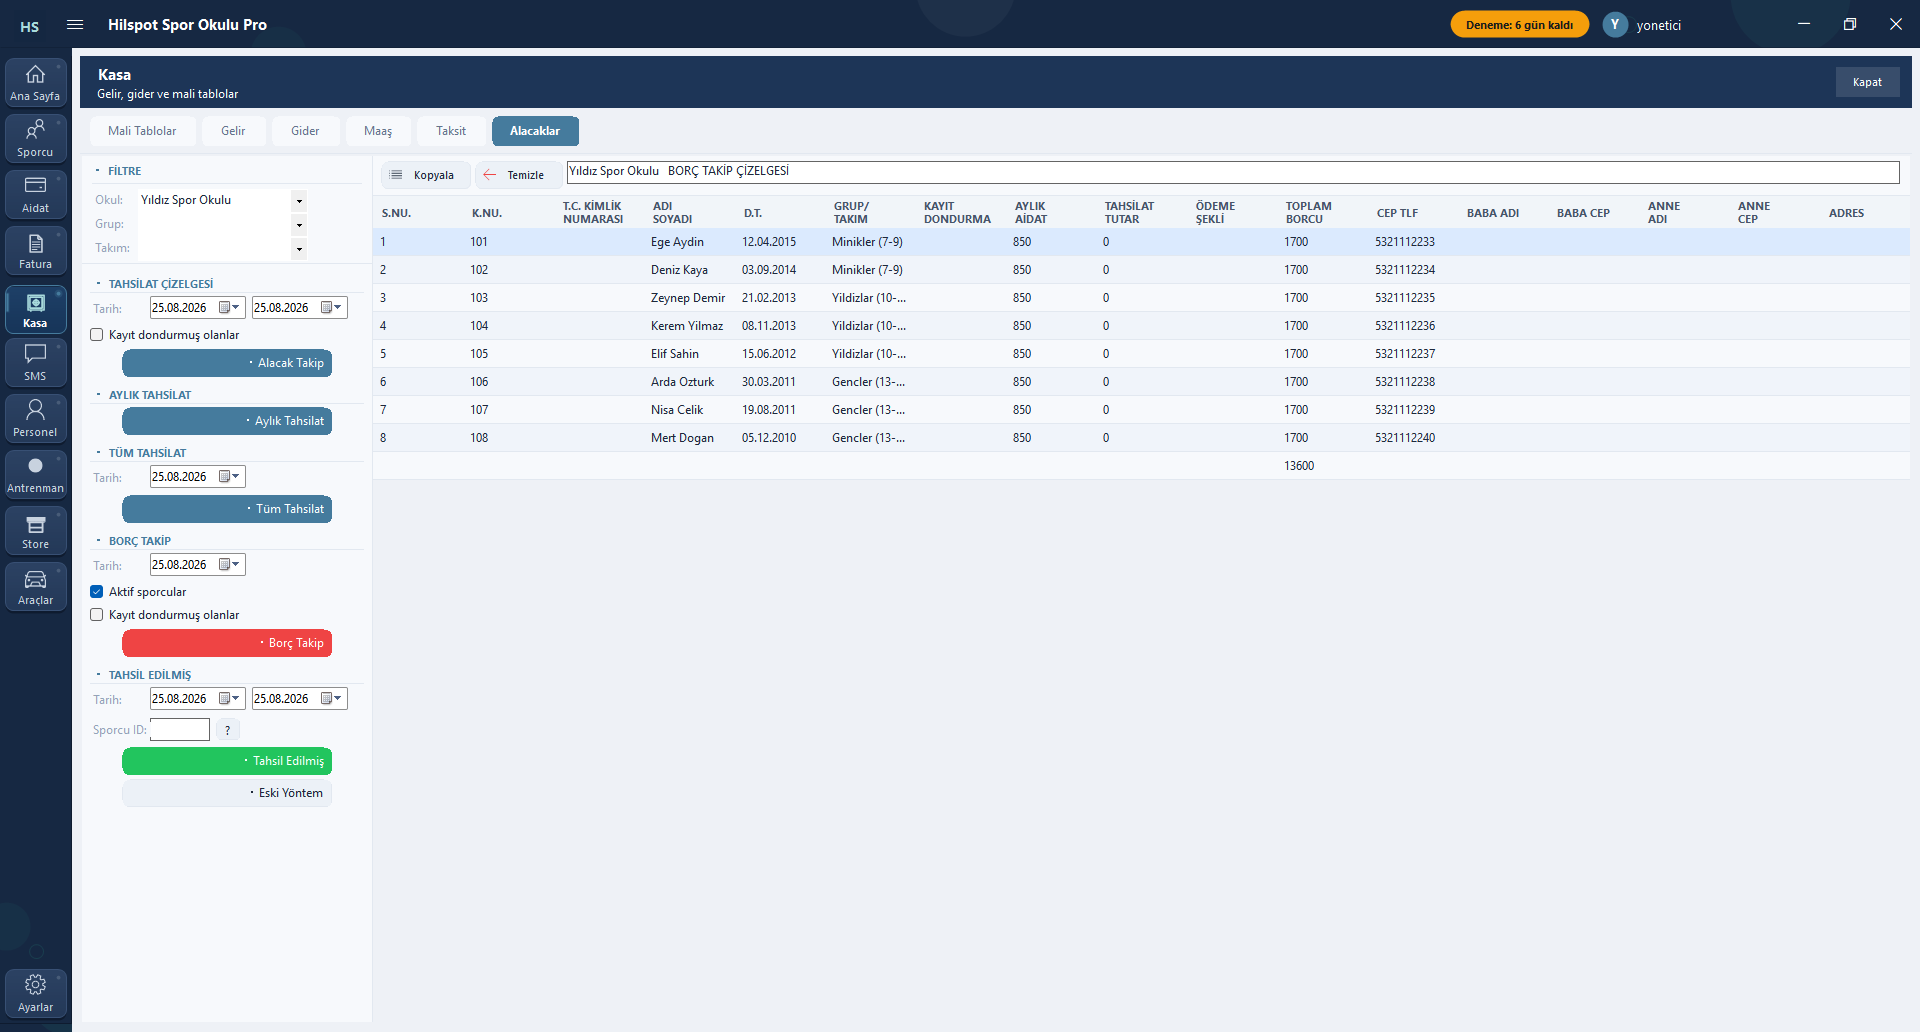
Task: Check Kayıt dondurmuş olanlar under Borç Takip
Action: point(97,615)
